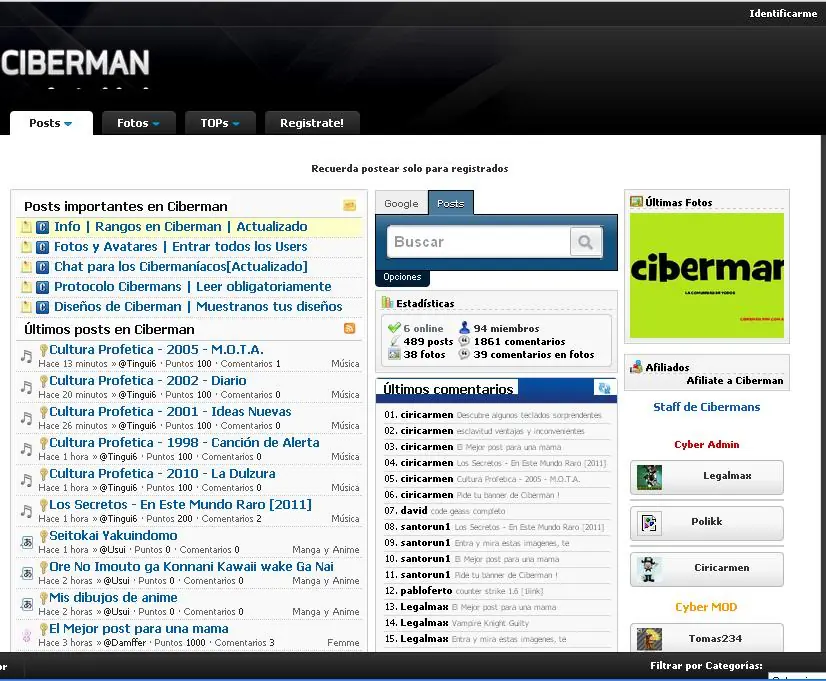This screenshot has width=826, height=681.
Task: Click Legalmax's avatar thumbnail
Action: click(x=649, y=478)
